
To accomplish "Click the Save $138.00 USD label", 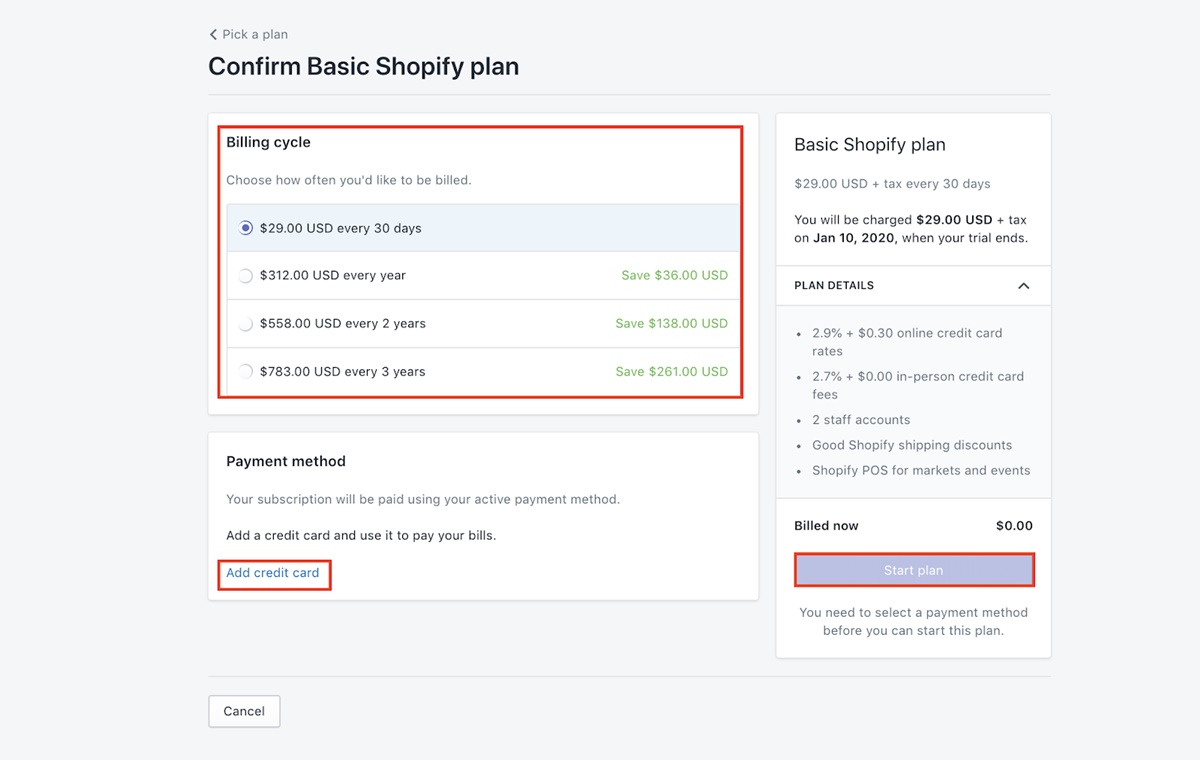I will [x=671, y=323].
